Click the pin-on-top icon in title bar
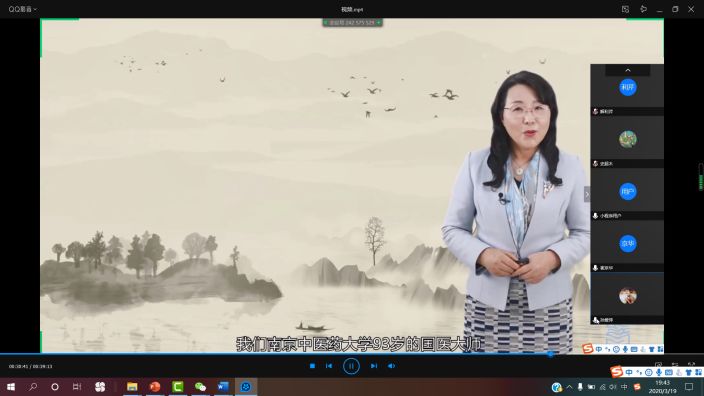 (x=643, y=9)
